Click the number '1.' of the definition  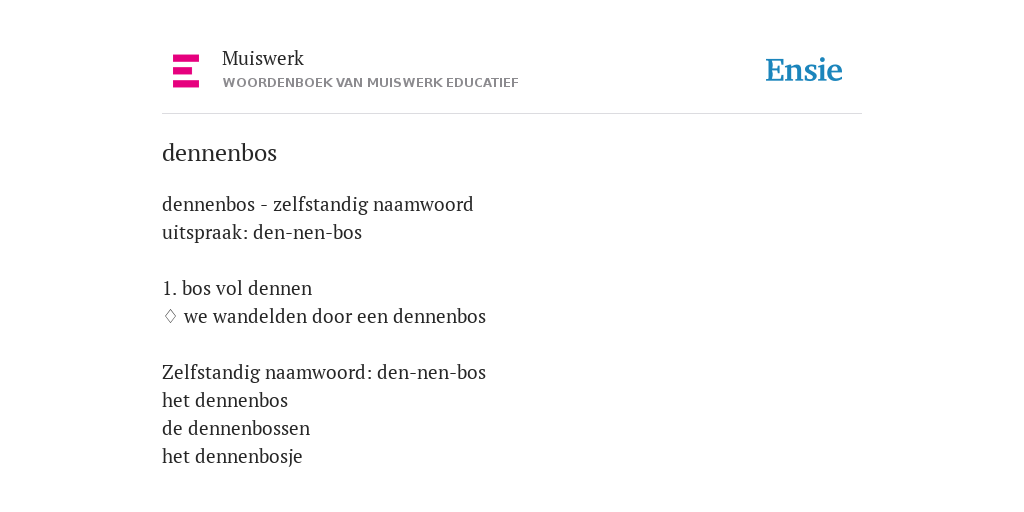click(169, 288)
